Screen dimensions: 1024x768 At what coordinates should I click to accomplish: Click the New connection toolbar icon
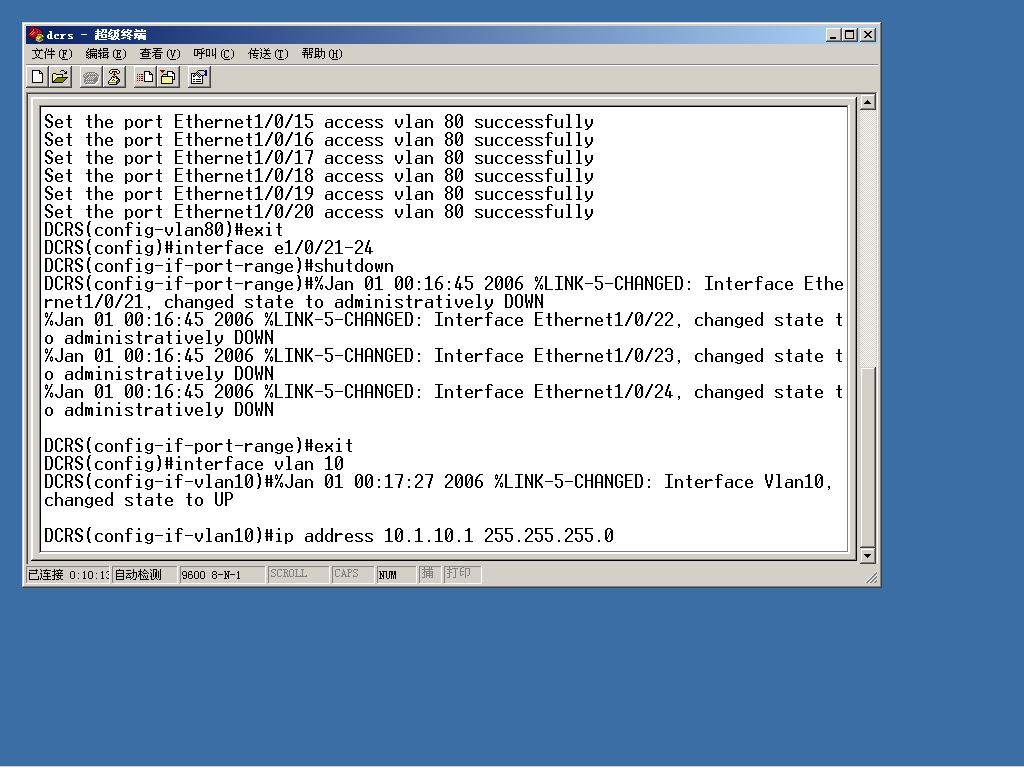click(38, 78)
